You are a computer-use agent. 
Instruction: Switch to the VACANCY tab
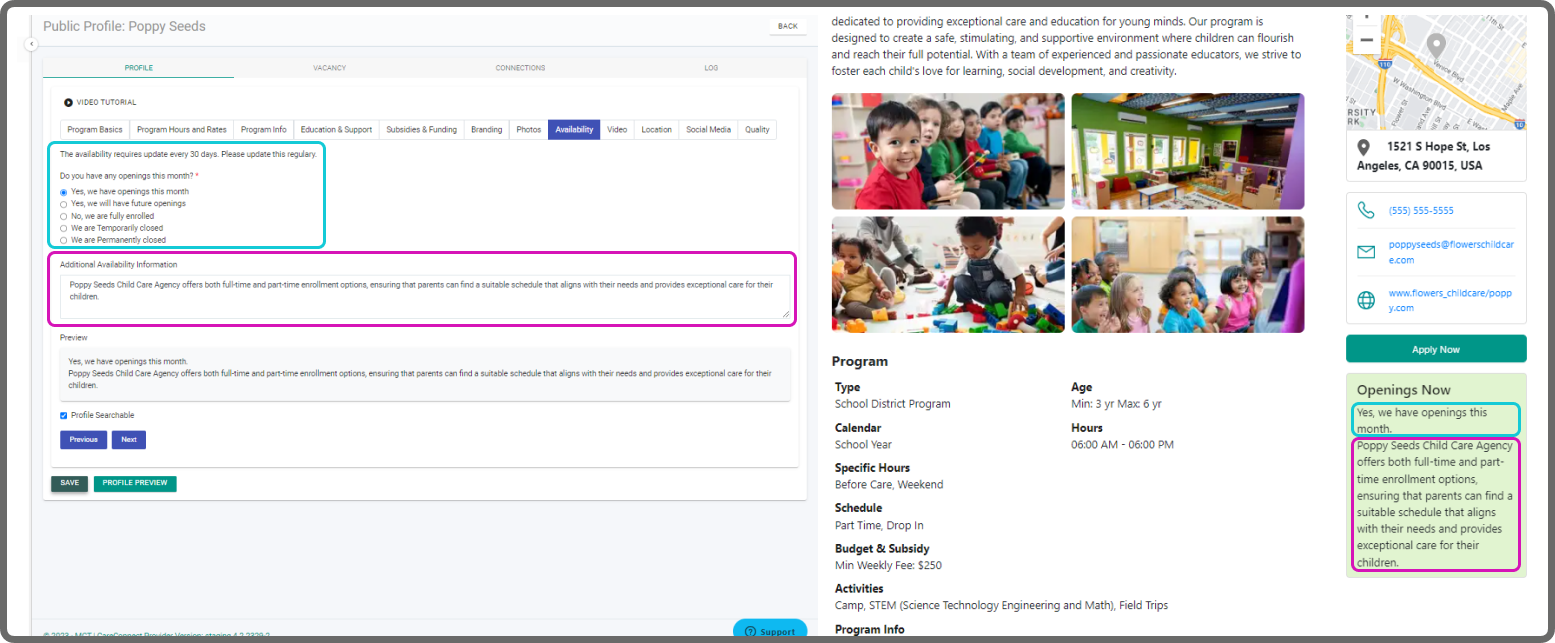[x=329, y=68]
